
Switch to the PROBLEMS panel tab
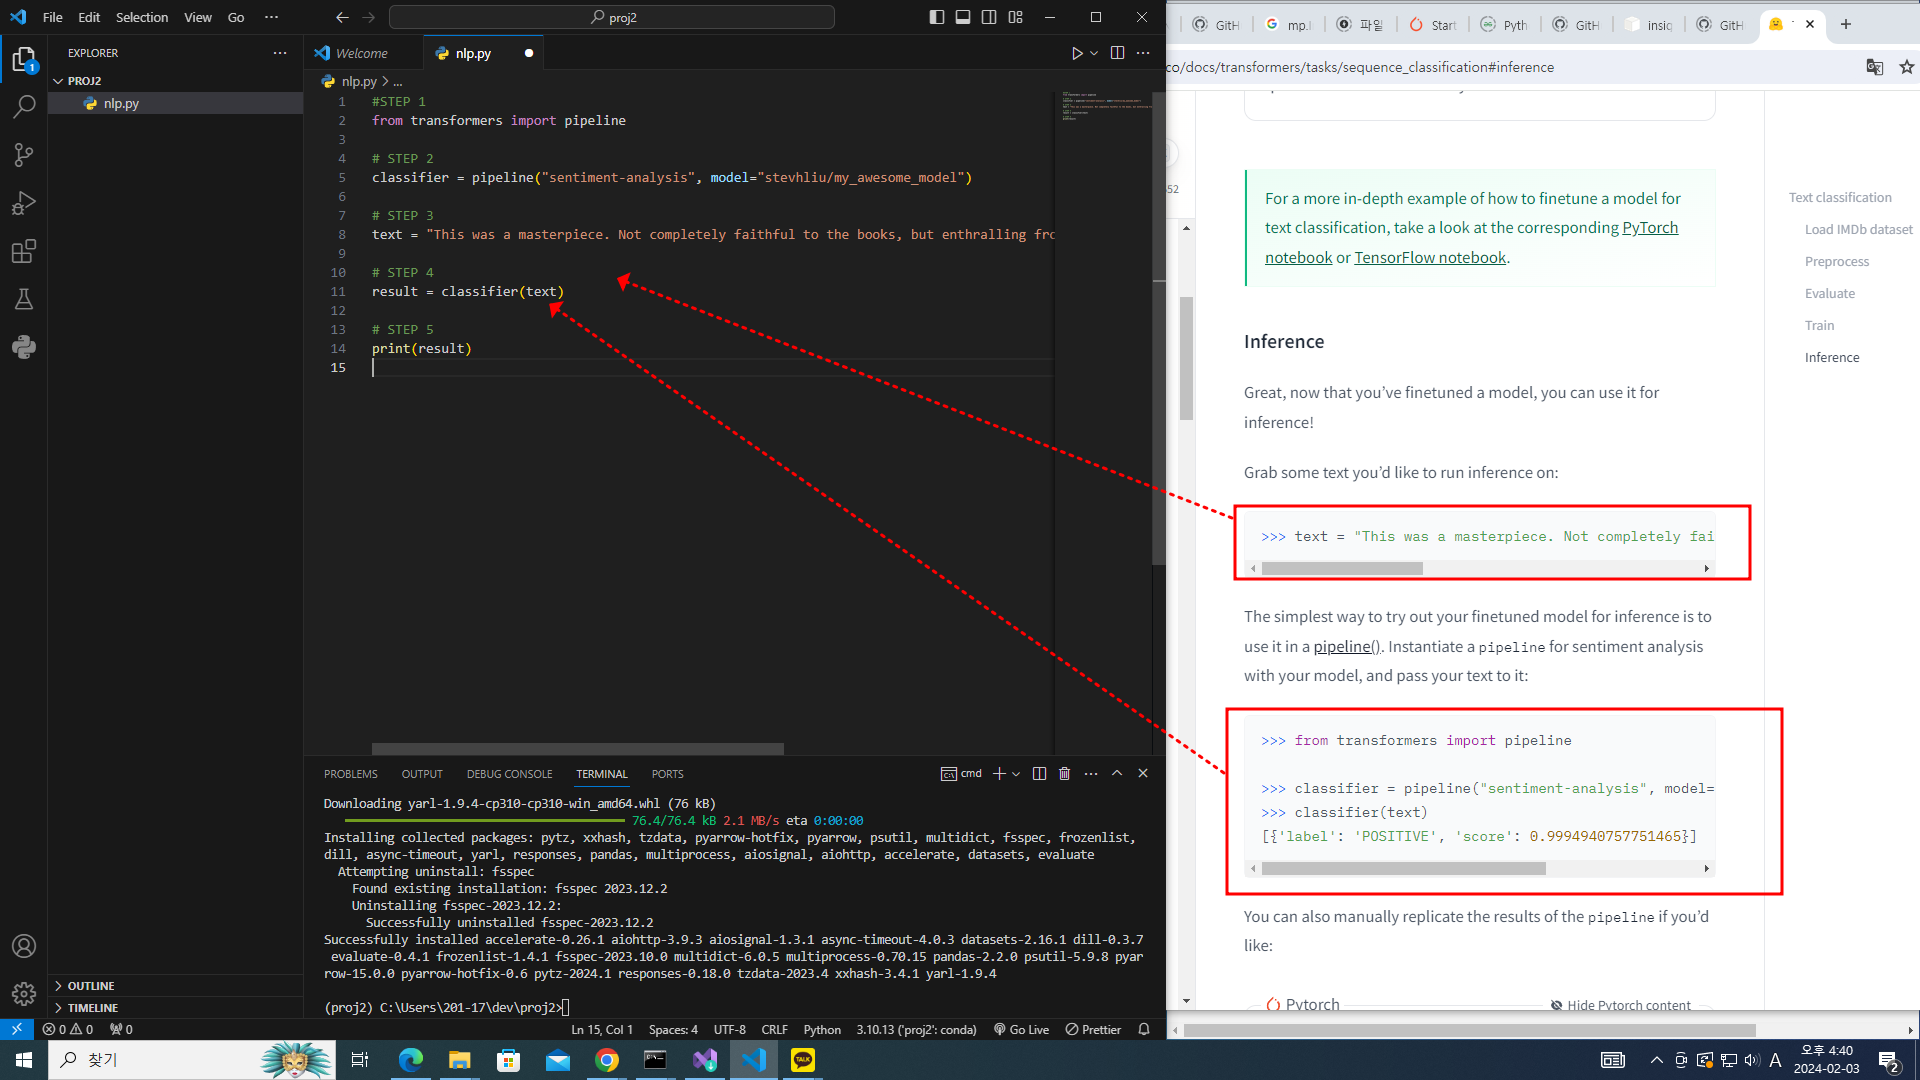click(350, 774)
